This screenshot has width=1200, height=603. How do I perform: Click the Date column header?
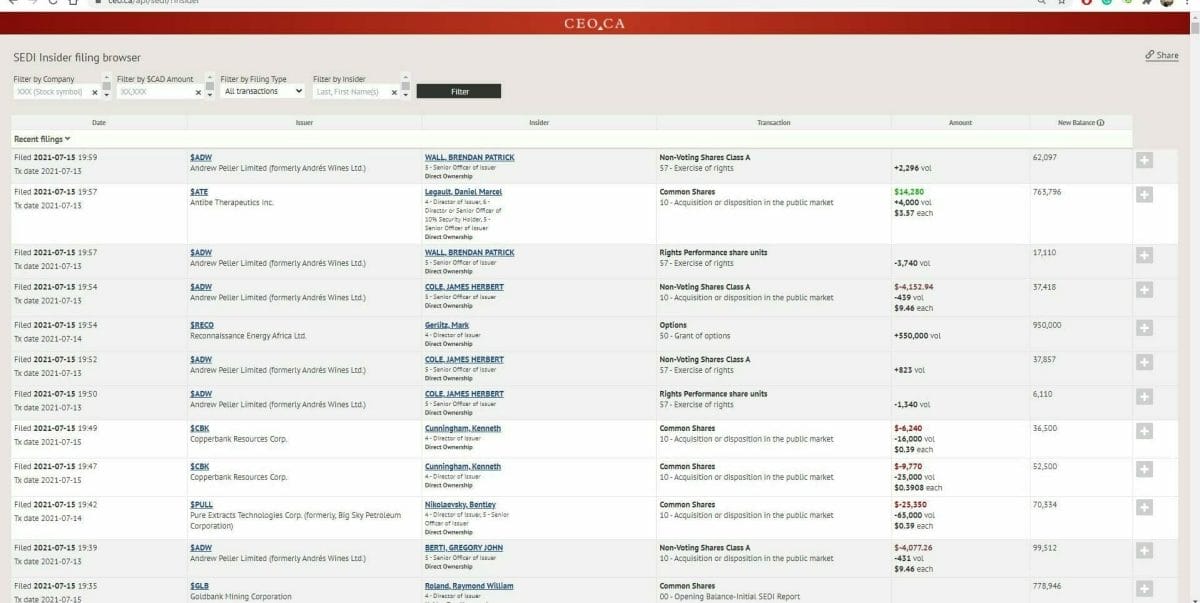coord(99,123)
